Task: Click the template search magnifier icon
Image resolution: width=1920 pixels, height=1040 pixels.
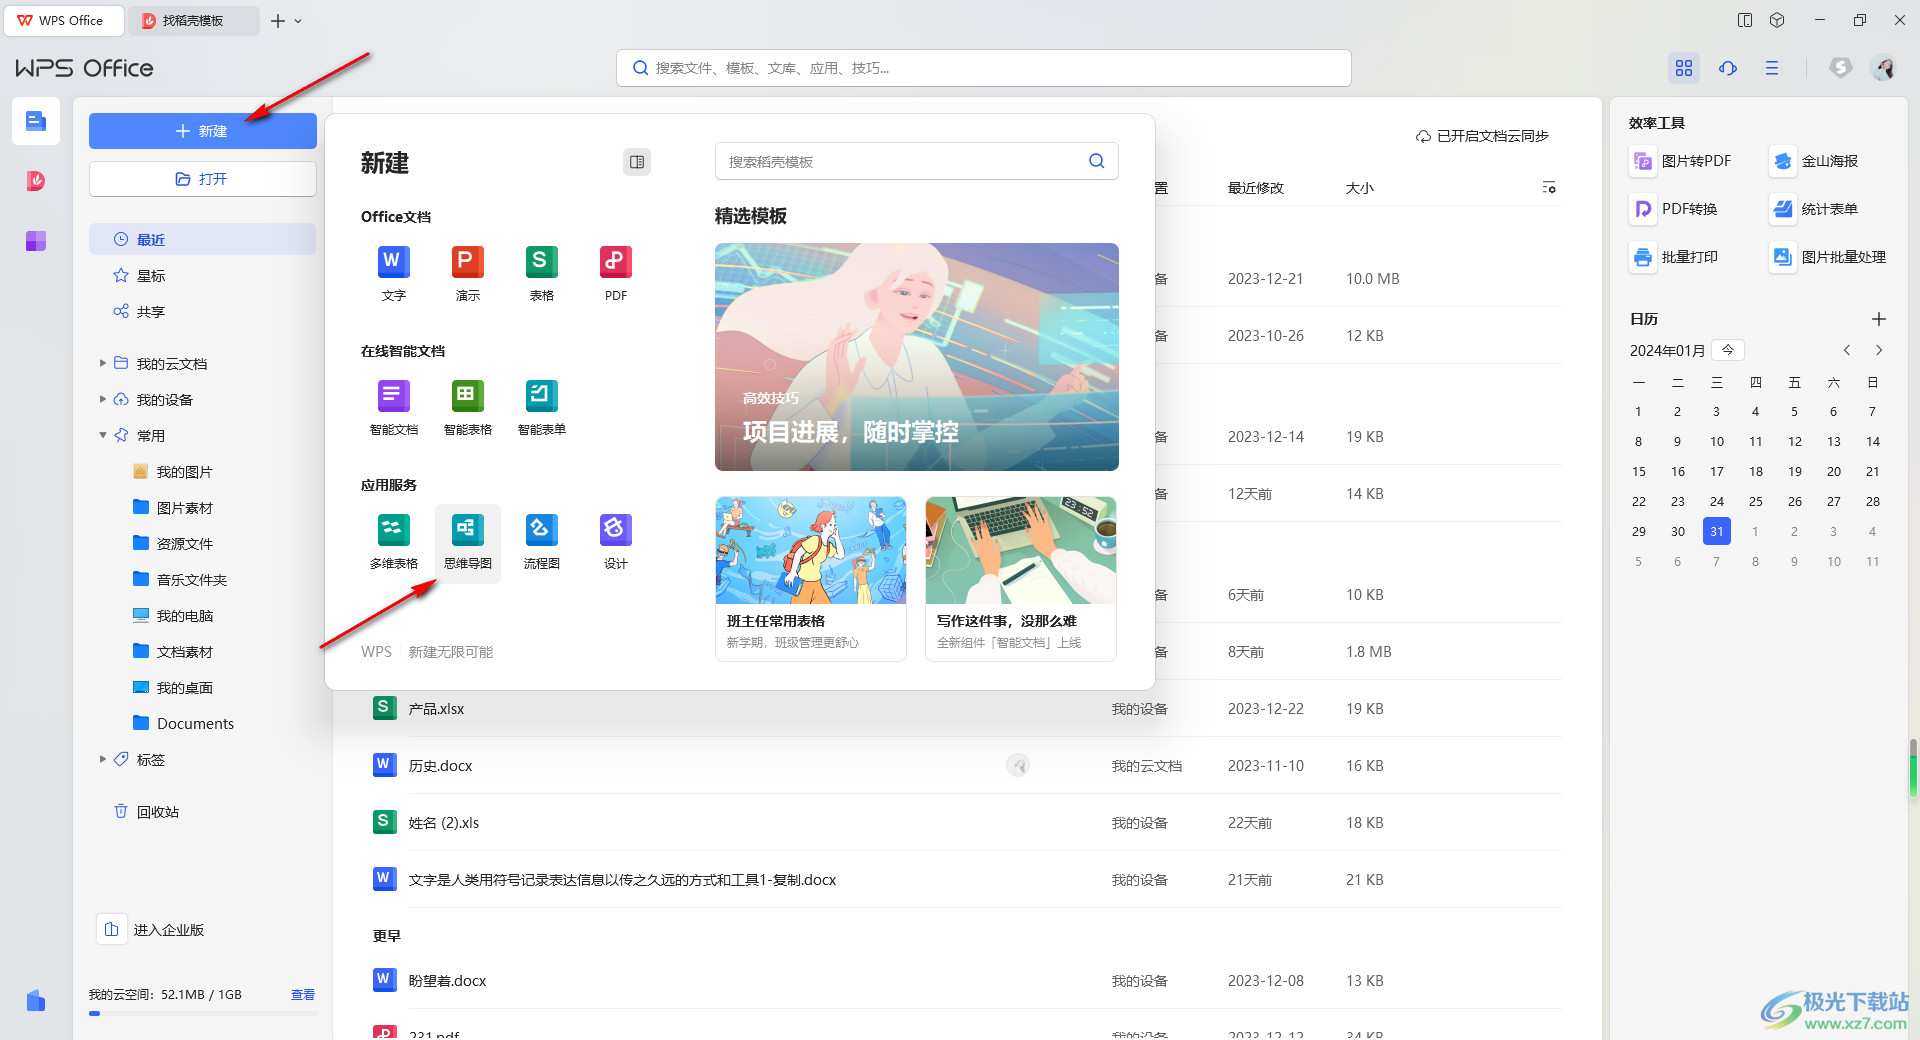Action: [1096, 161]
